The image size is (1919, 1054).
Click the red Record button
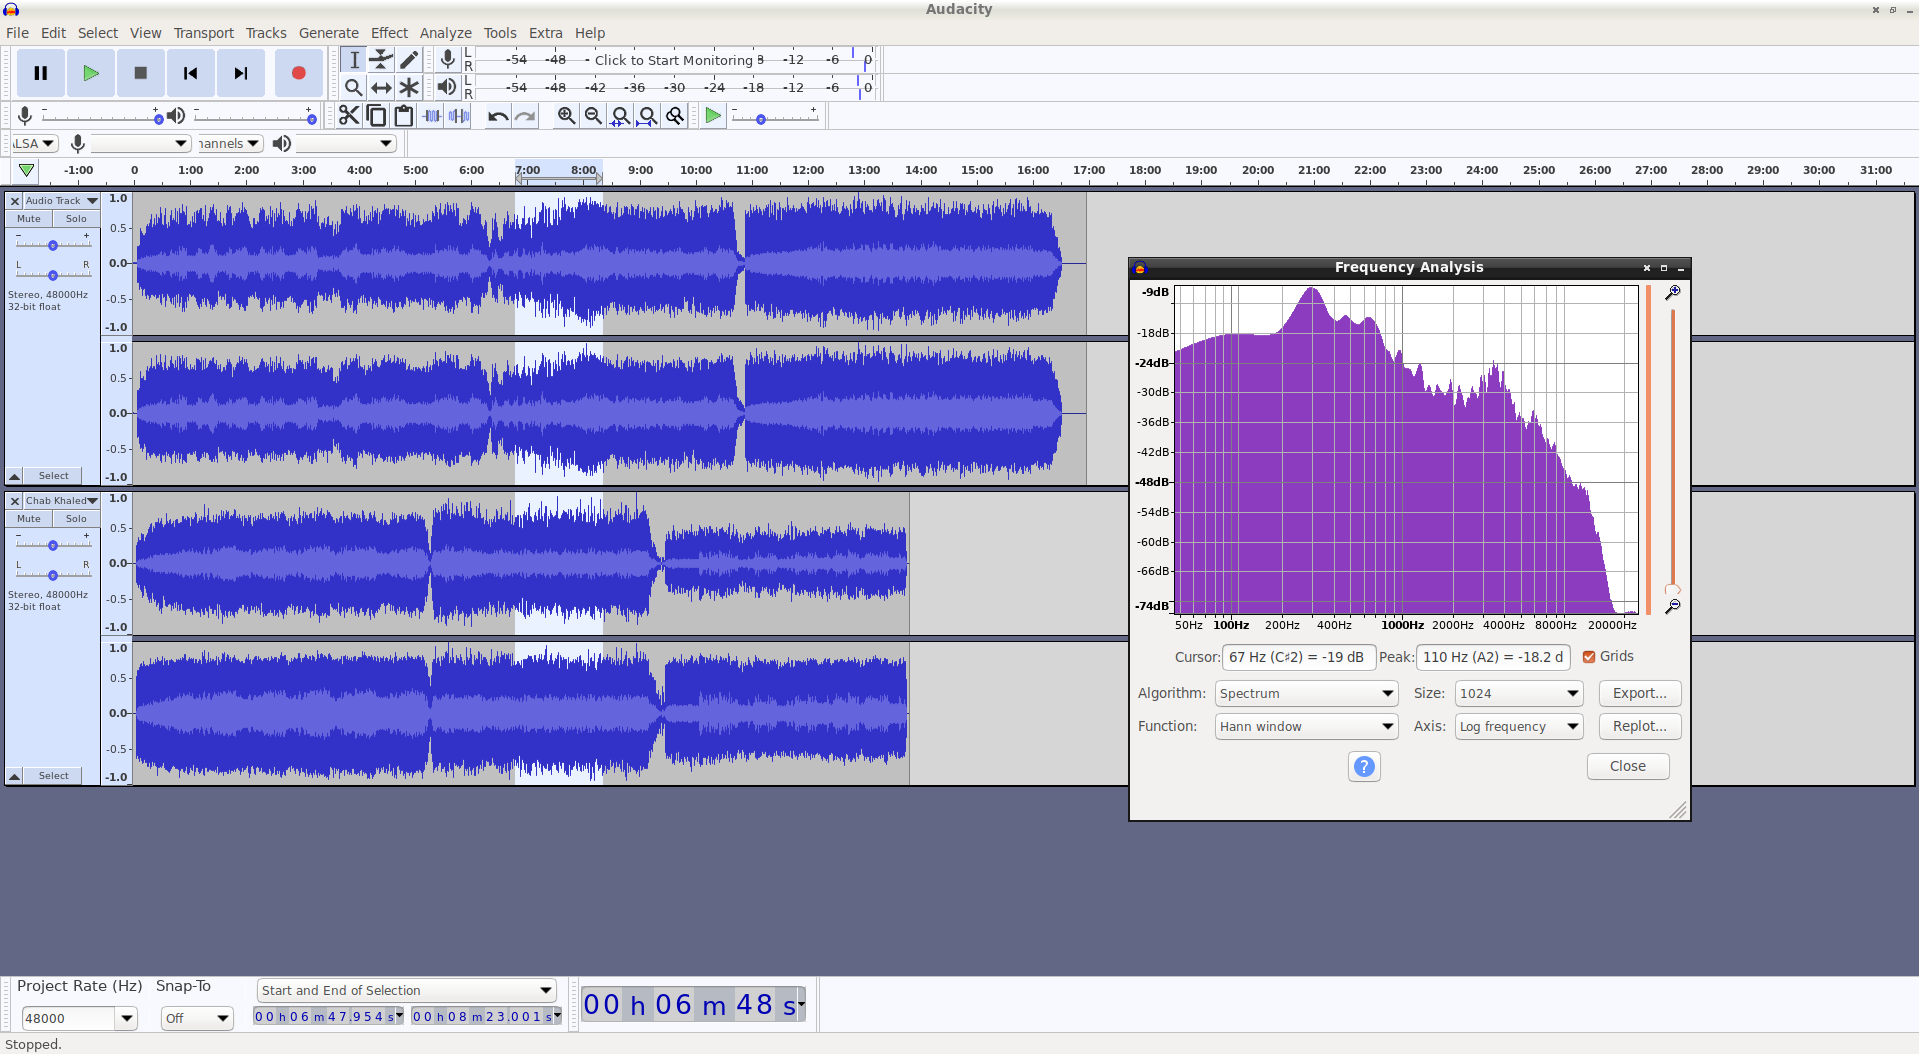[x=298, y=73]
